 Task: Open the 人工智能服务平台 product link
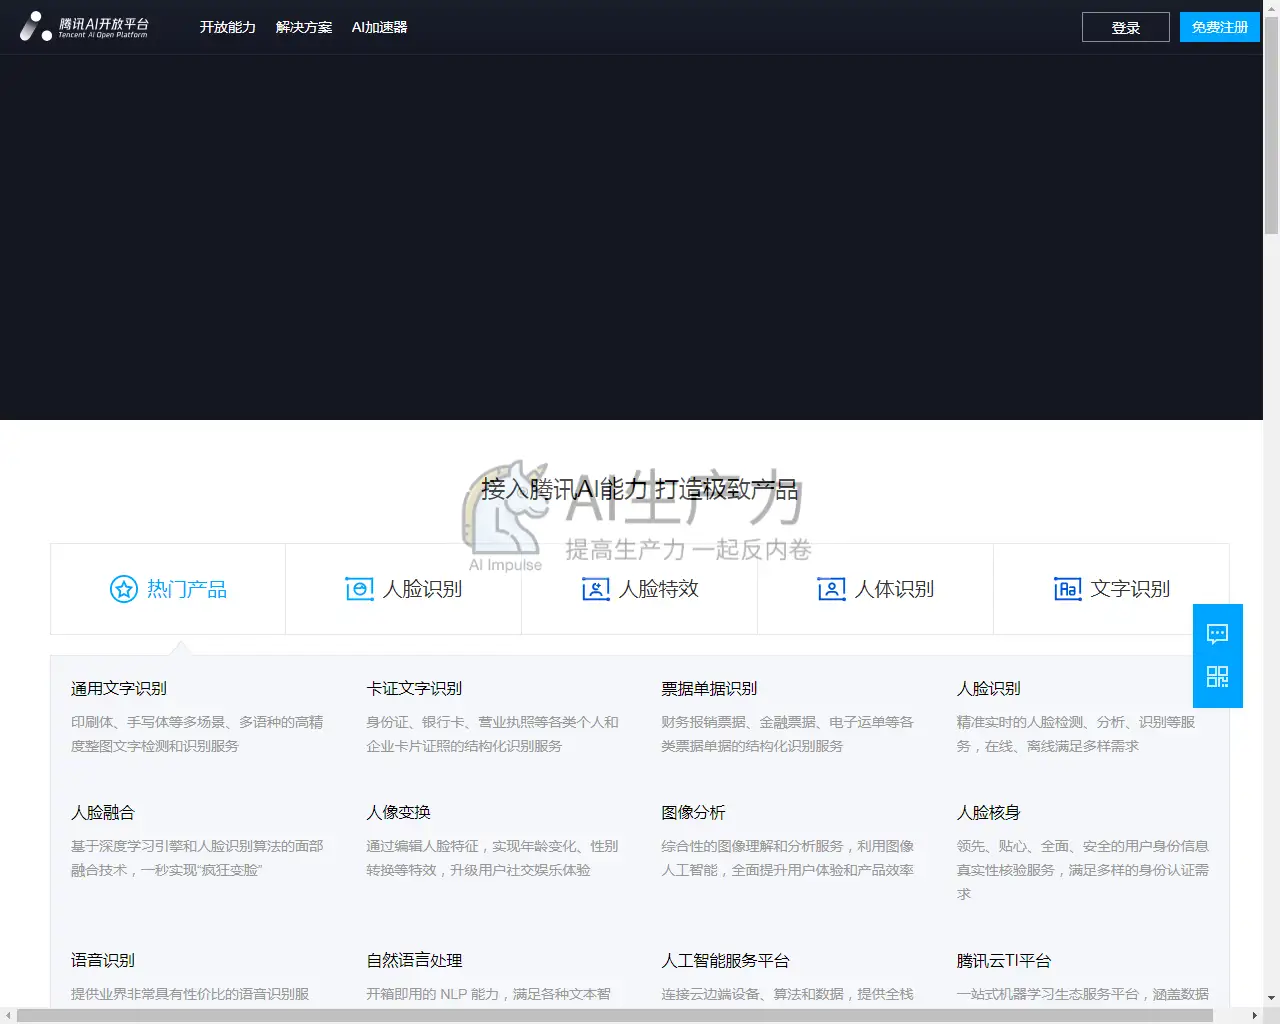coord(725,960)
